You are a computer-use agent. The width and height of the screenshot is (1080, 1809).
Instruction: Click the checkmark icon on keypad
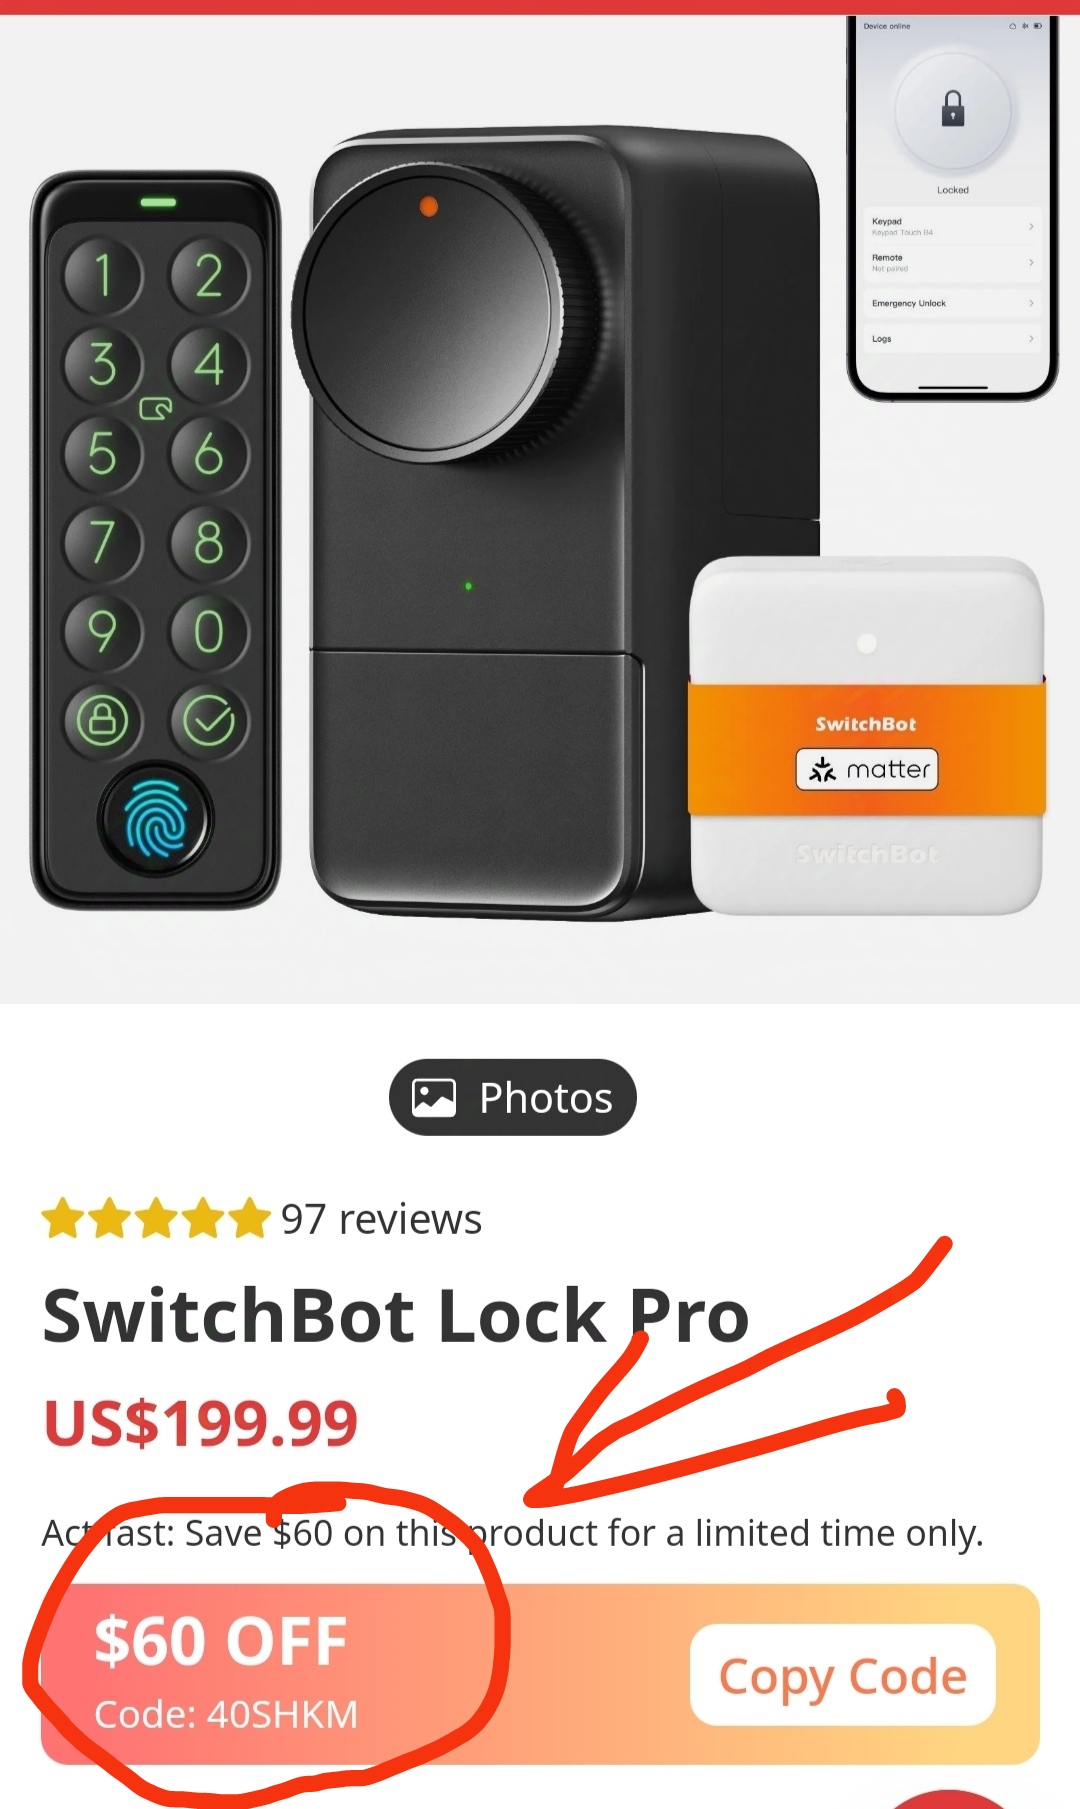[209, 720]
